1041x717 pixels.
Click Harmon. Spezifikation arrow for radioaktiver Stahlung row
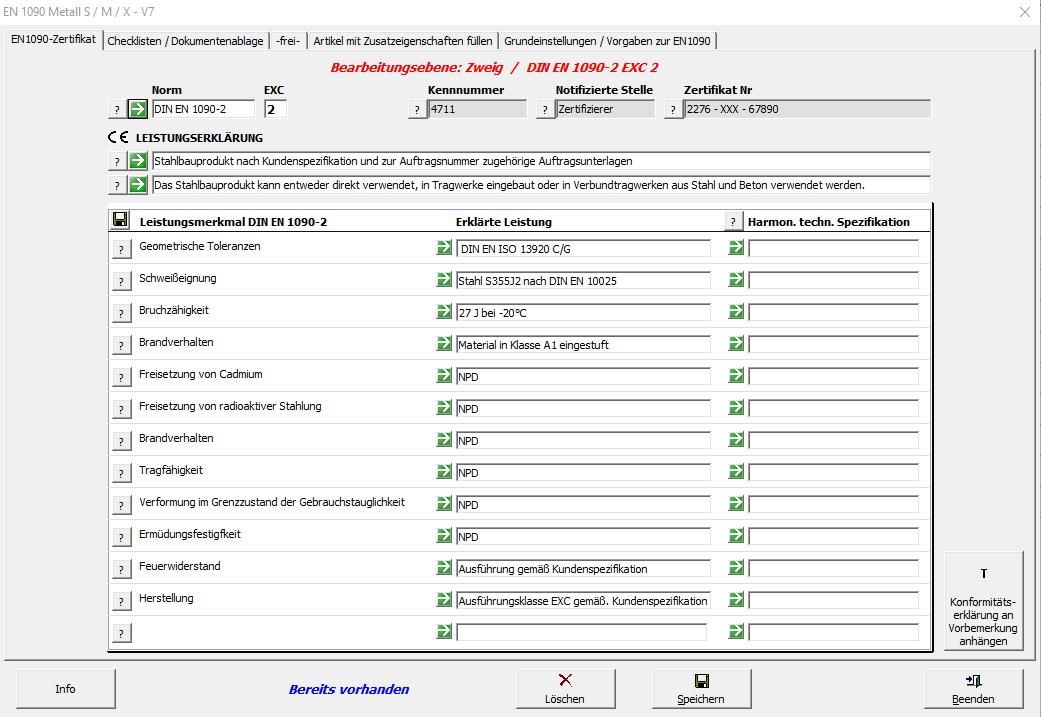[736, 408]
